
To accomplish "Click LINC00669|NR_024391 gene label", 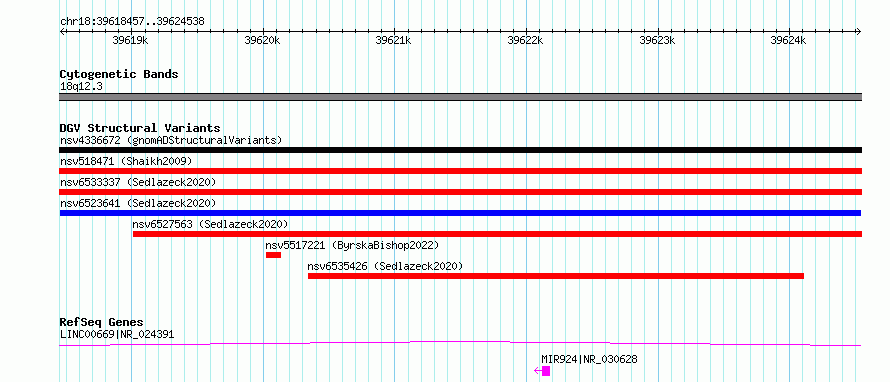I will pos(117,335).
